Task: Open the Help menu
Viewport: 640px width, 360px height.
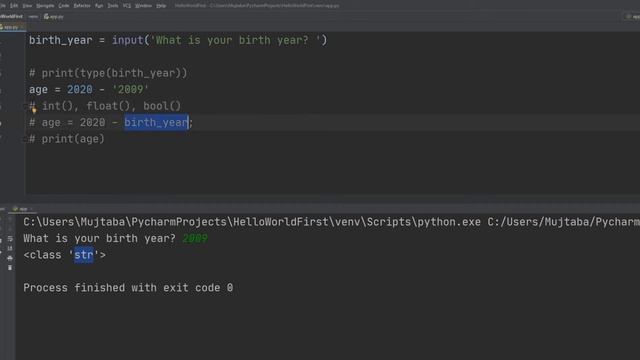Action: coord(161,6)
